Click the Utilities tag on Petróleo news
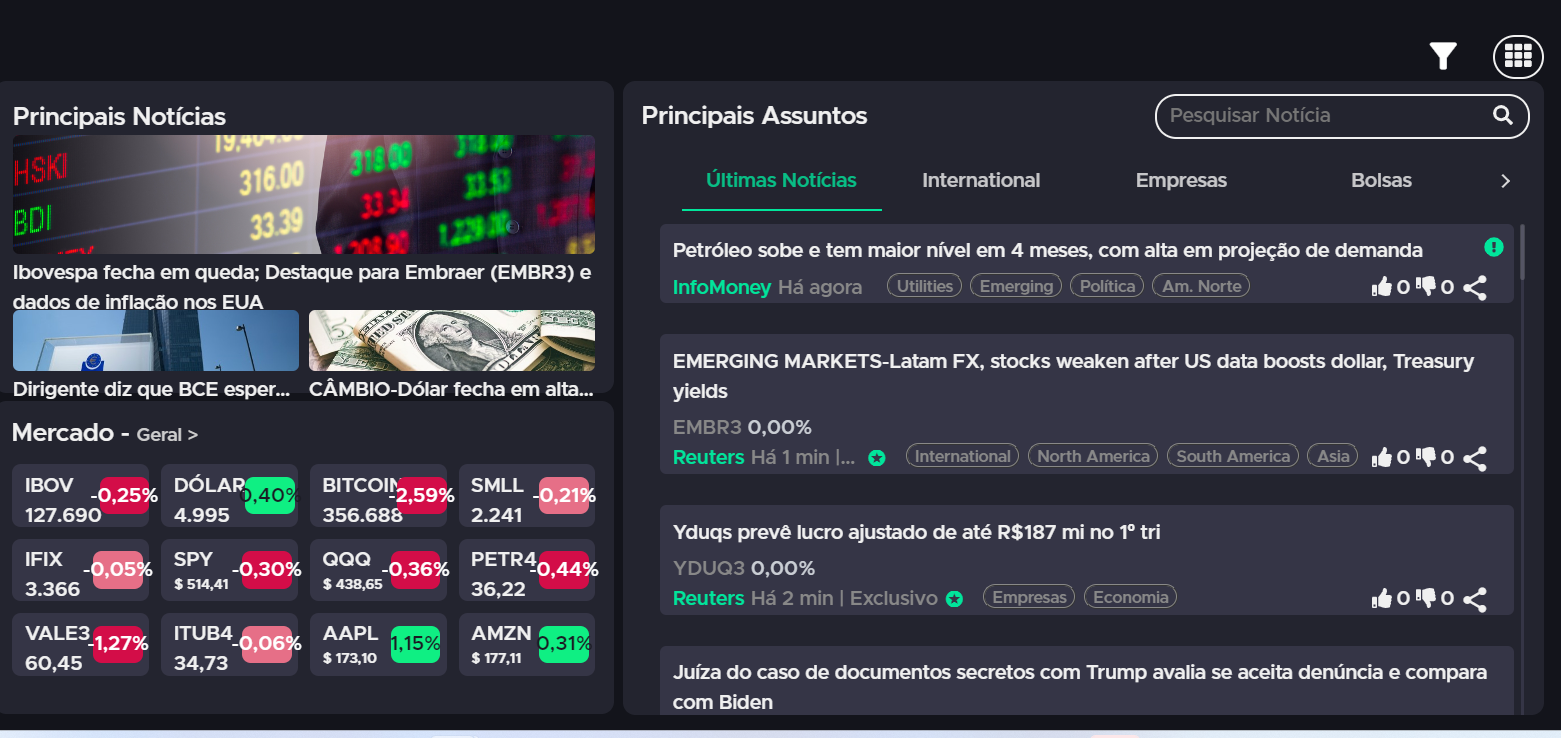The image size is (1561, 738). 924,286
